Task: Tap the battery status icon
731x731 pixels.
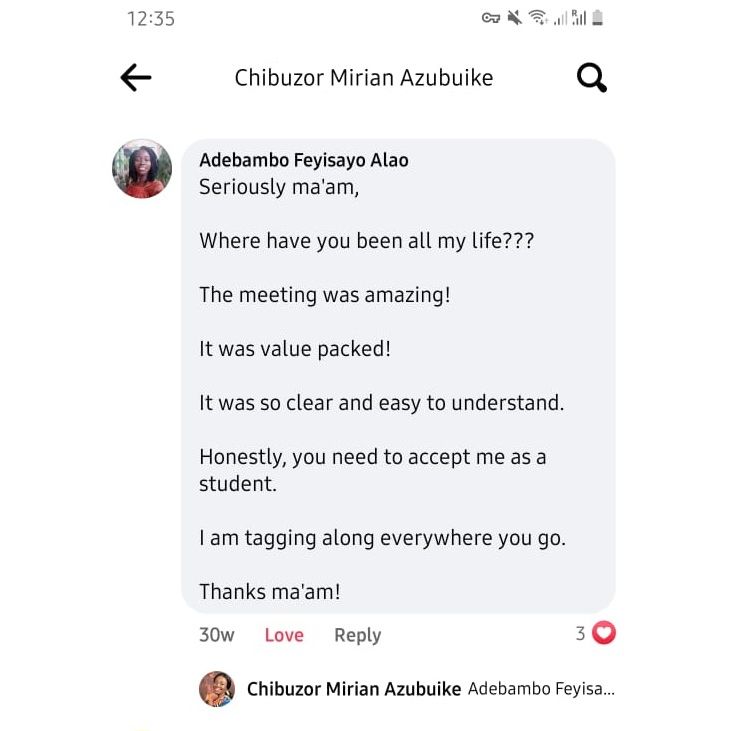Action: pyautogui.click(x=598, y=18)
